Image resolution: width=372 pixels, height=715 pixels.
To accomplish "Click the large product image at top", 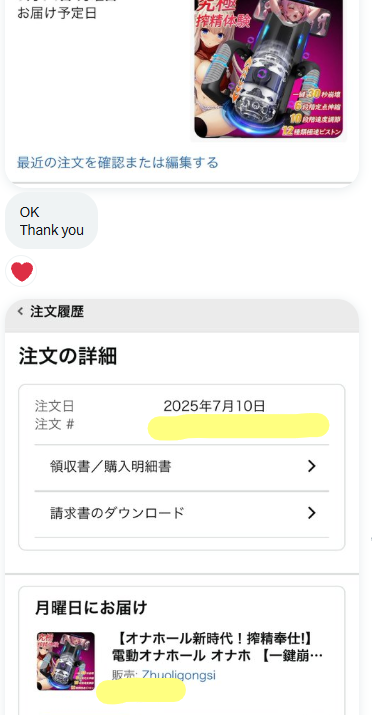I will pos(269,68).
